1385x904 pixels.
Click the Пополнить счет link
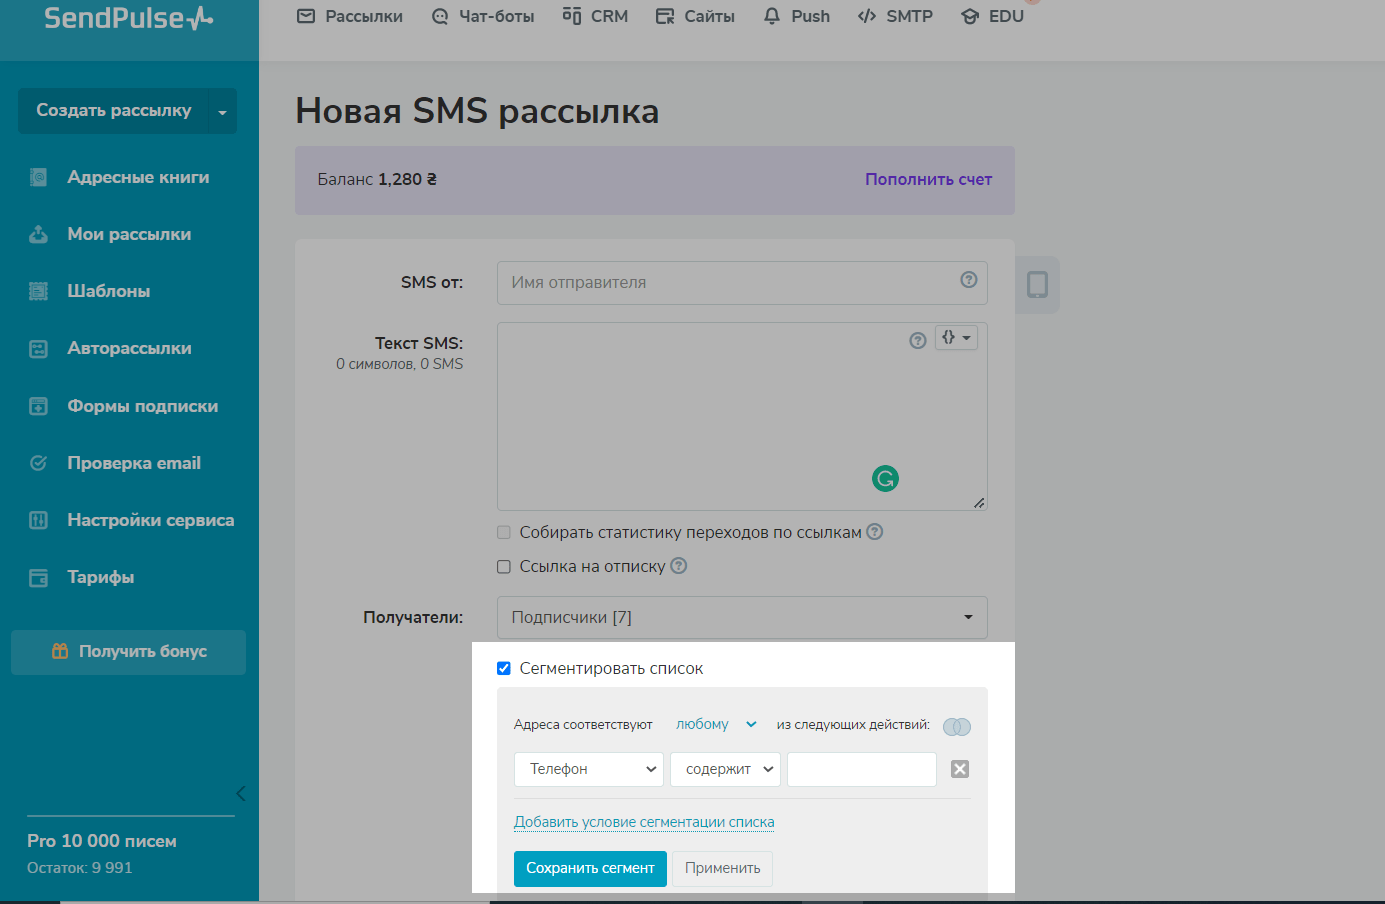click(x=928, y=179)
